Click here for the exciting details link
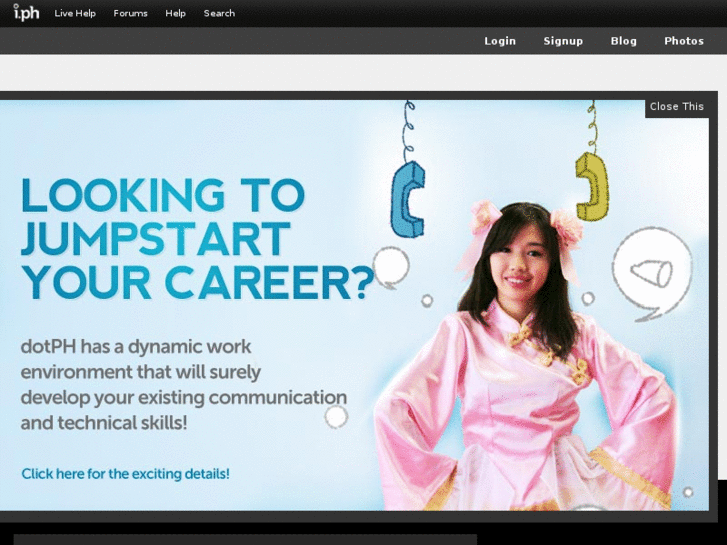 pyautogui.click(x=126, y=474)
